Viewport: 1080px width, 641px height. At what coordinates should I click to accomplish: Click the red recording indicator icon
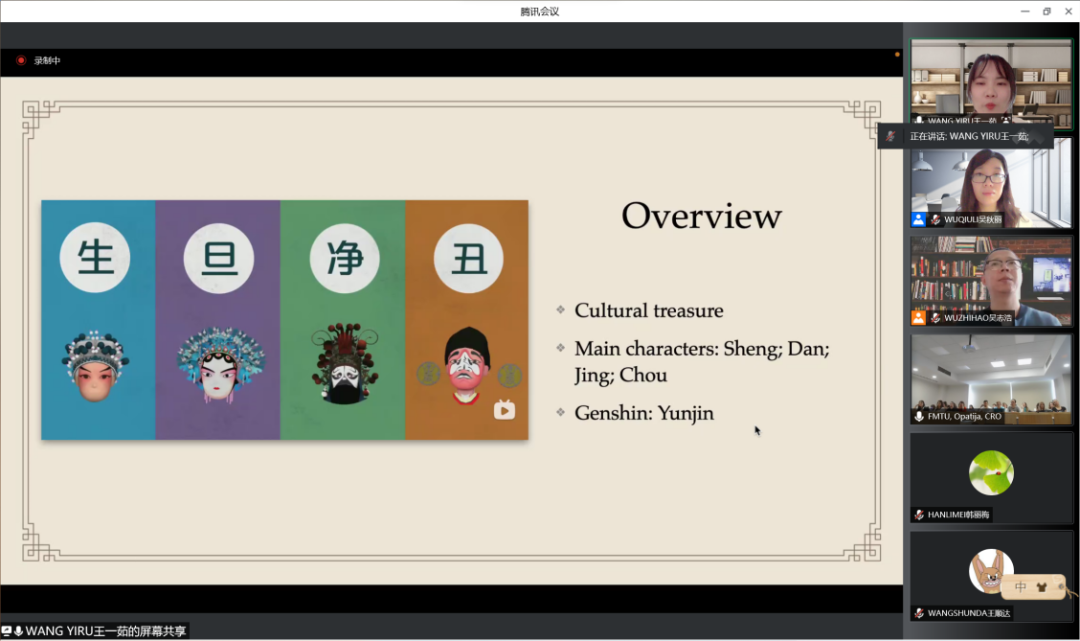coord(21,61)
